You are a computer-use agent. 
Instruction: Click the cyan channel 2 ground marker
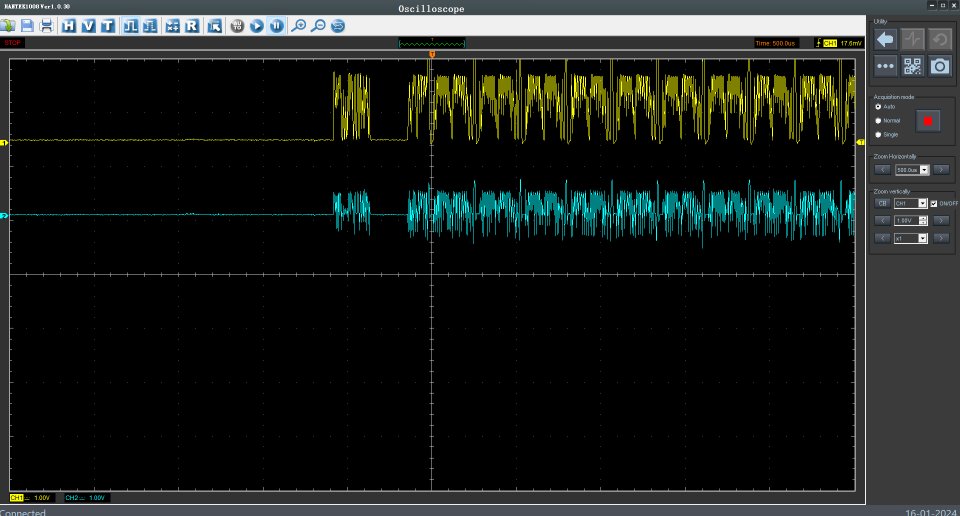(4, 215)
